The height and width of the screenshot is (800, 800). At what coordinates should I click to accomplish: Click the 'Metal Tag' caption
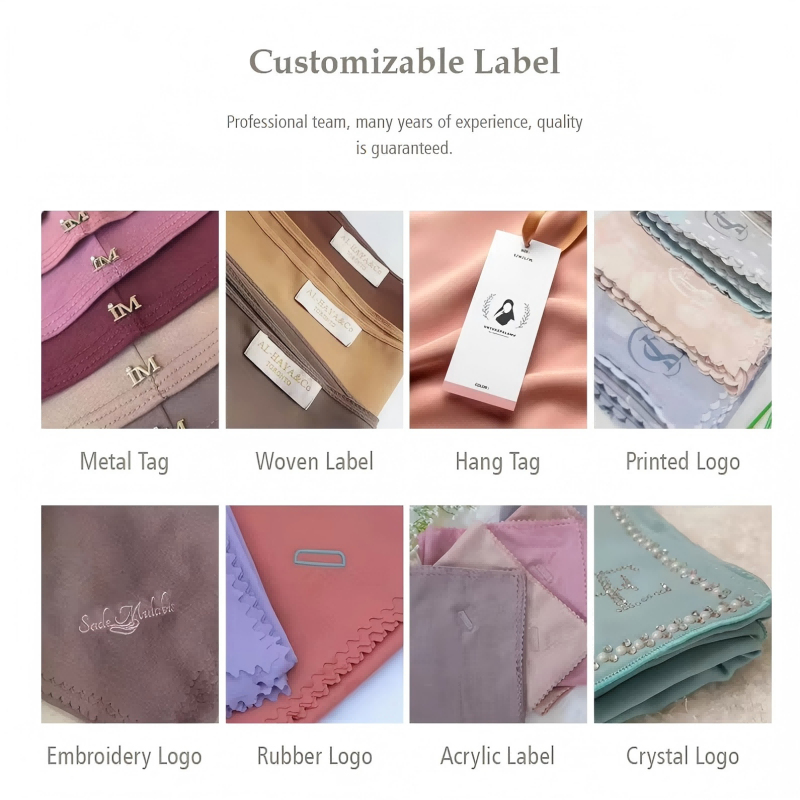(124, 462)
